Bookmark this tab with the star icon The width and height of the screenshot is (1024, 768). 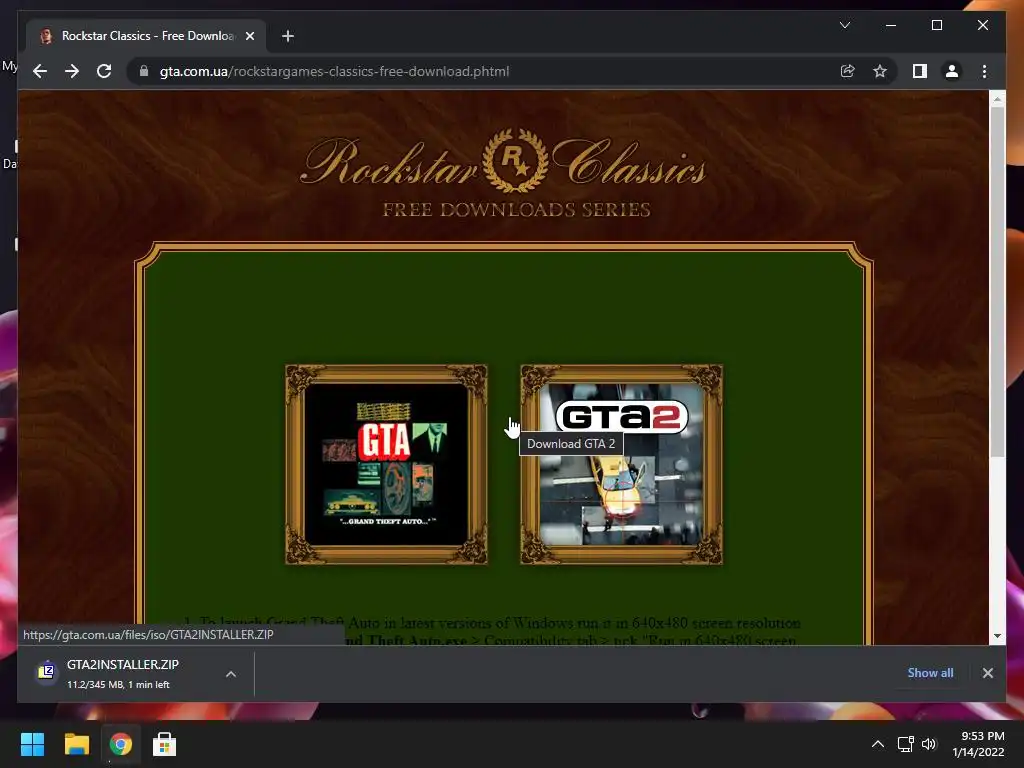point(880,71)
